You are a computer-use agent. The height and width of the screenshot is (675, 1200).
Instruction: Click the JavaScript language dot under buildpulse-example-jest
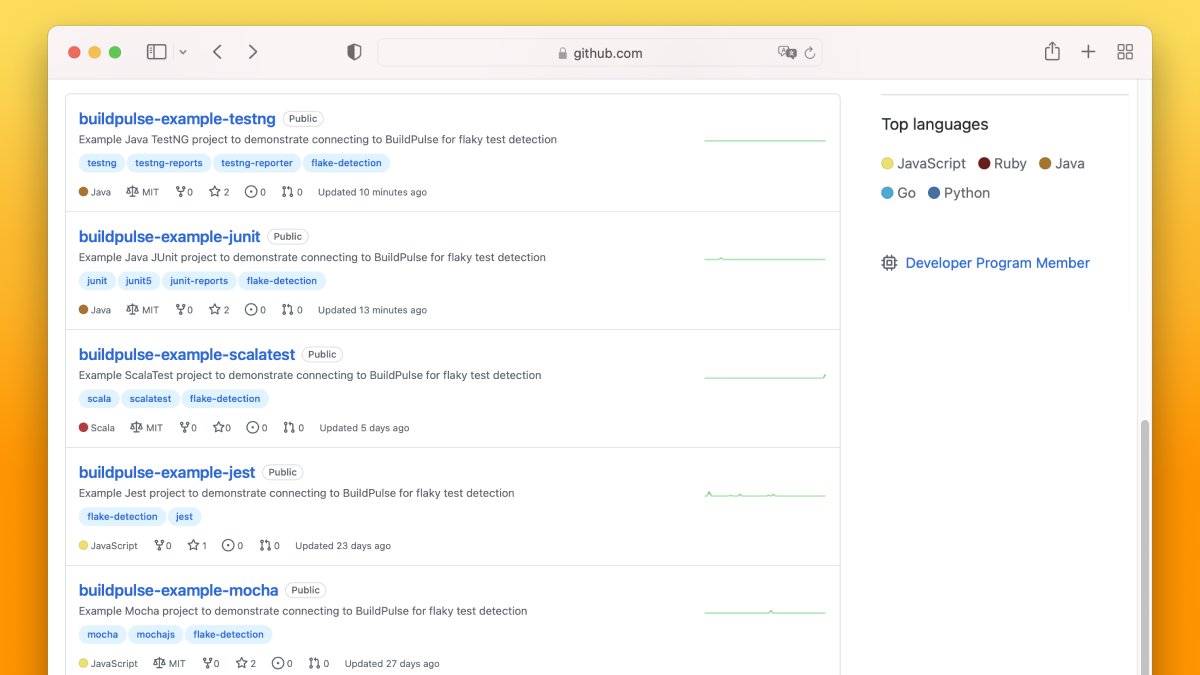[83, 545]
